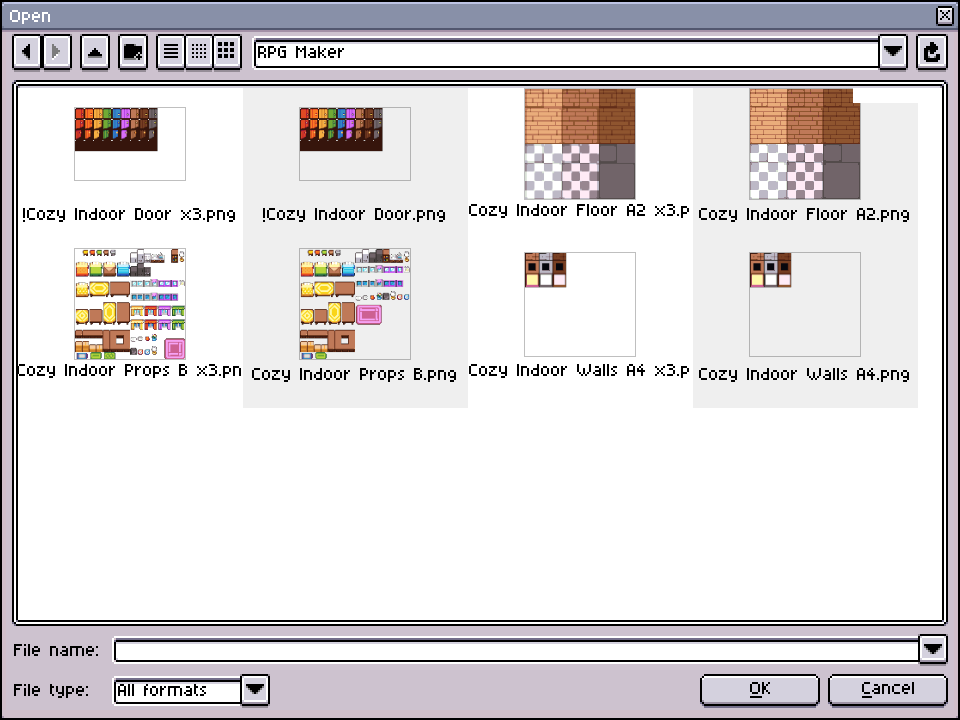Select the !Cozy Indoor Door x3.png thumbnail
The height and width of the screenshot is (720, 960).
tap(130, 144)
